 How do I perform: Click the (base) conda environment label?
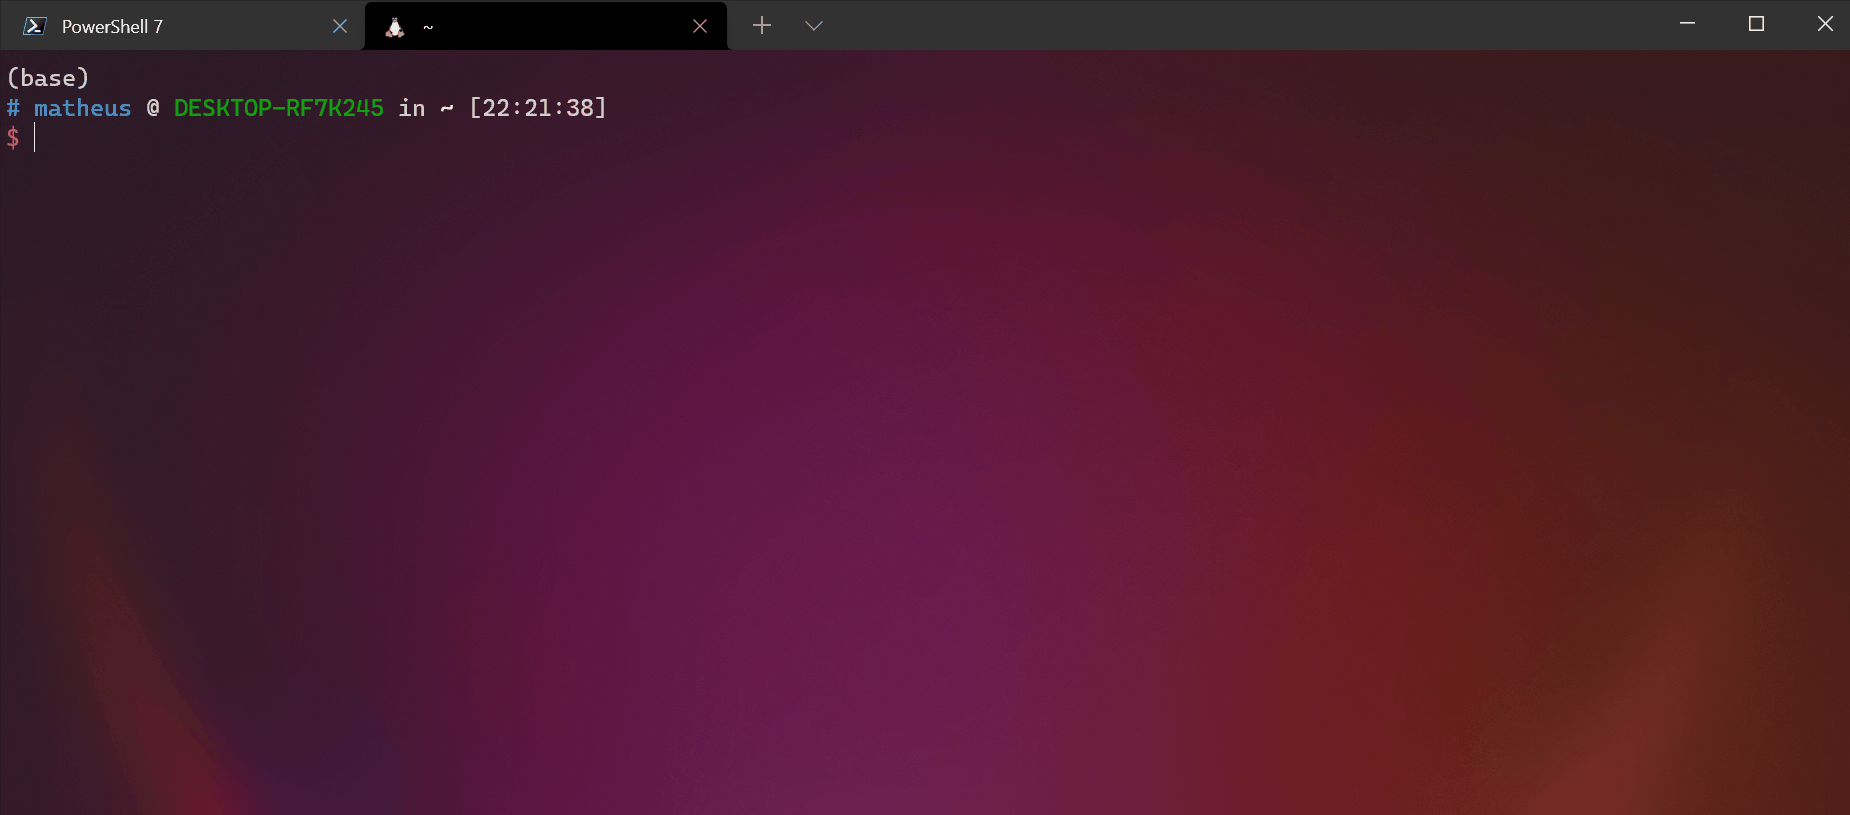48,78
